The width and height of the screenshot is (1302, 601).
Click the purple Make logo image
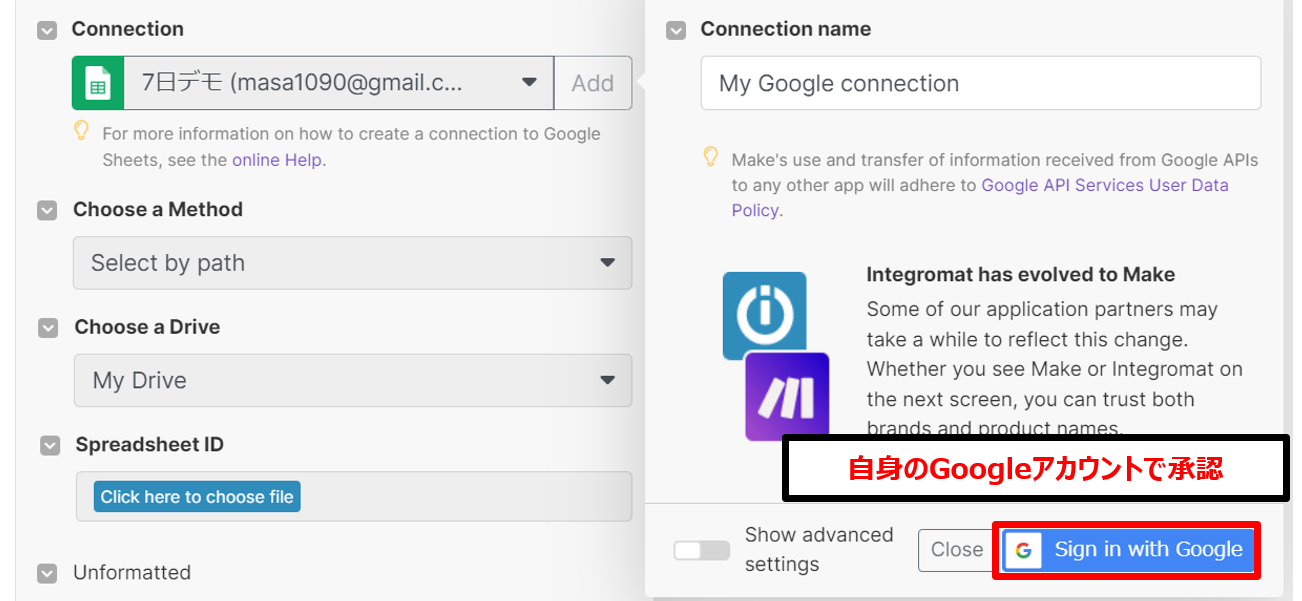(x=787, y=397)
